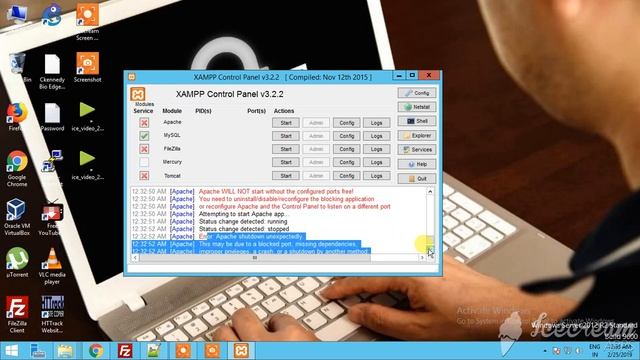Start the Apache module
Screen dimensions: 640x360
point(286,122)
